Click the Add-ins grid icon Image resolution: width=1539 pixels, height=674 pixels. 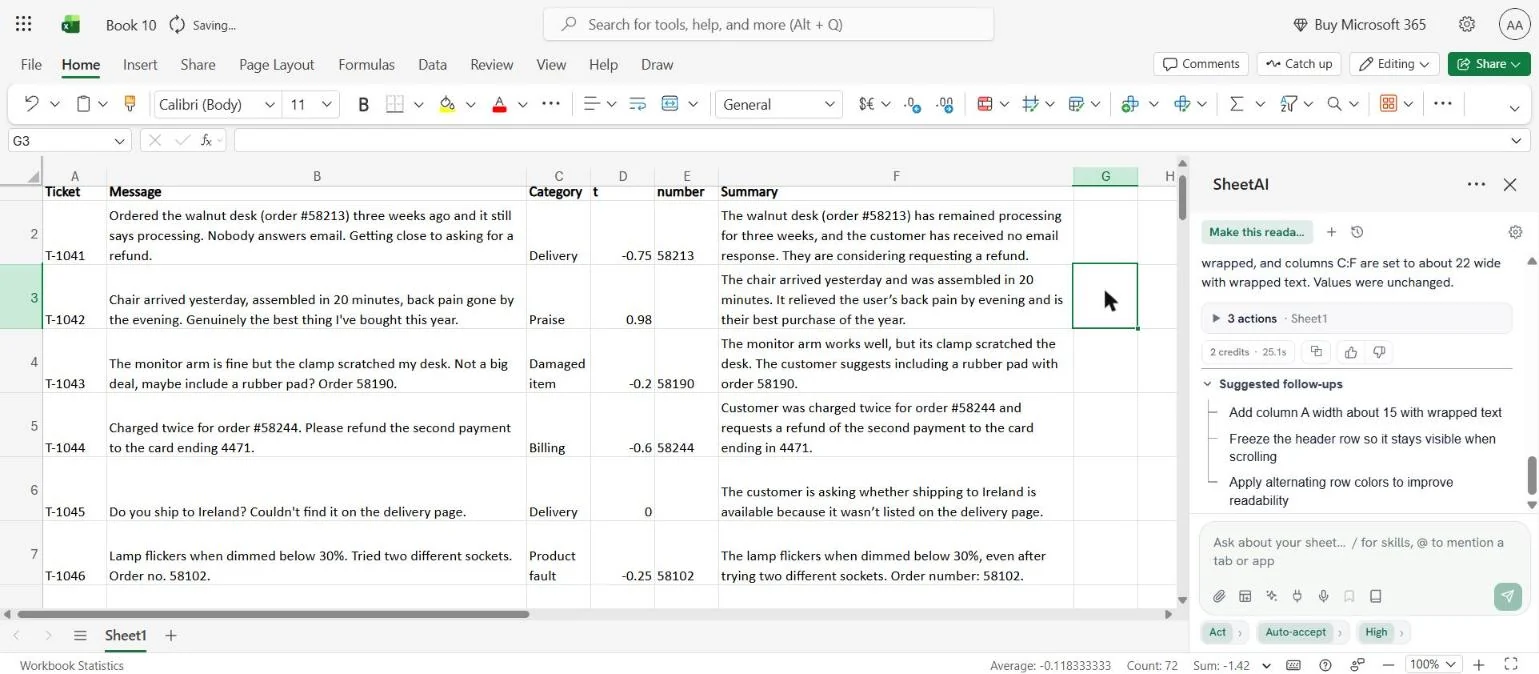[x=1388, y=104]
